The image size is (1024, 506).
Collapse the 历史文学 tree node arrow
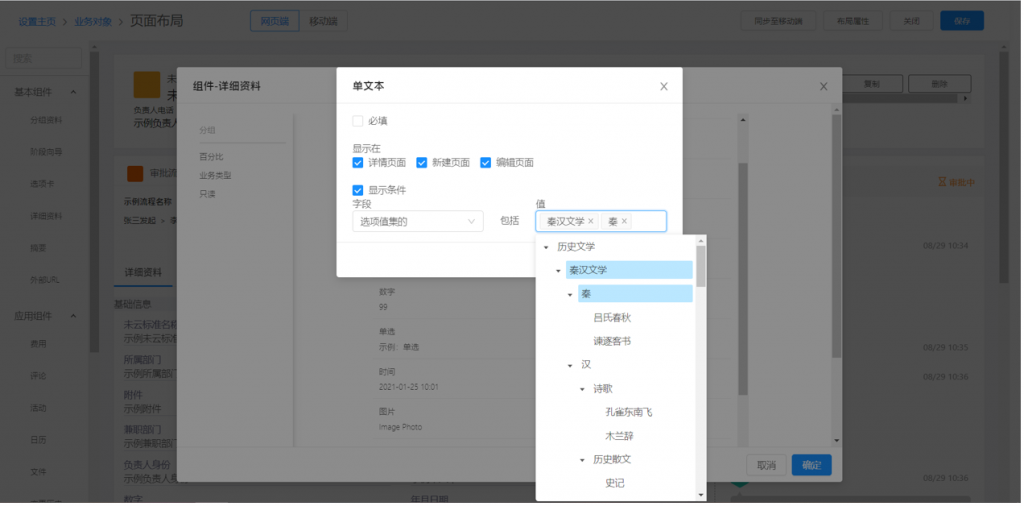click(x=546, y=247)
